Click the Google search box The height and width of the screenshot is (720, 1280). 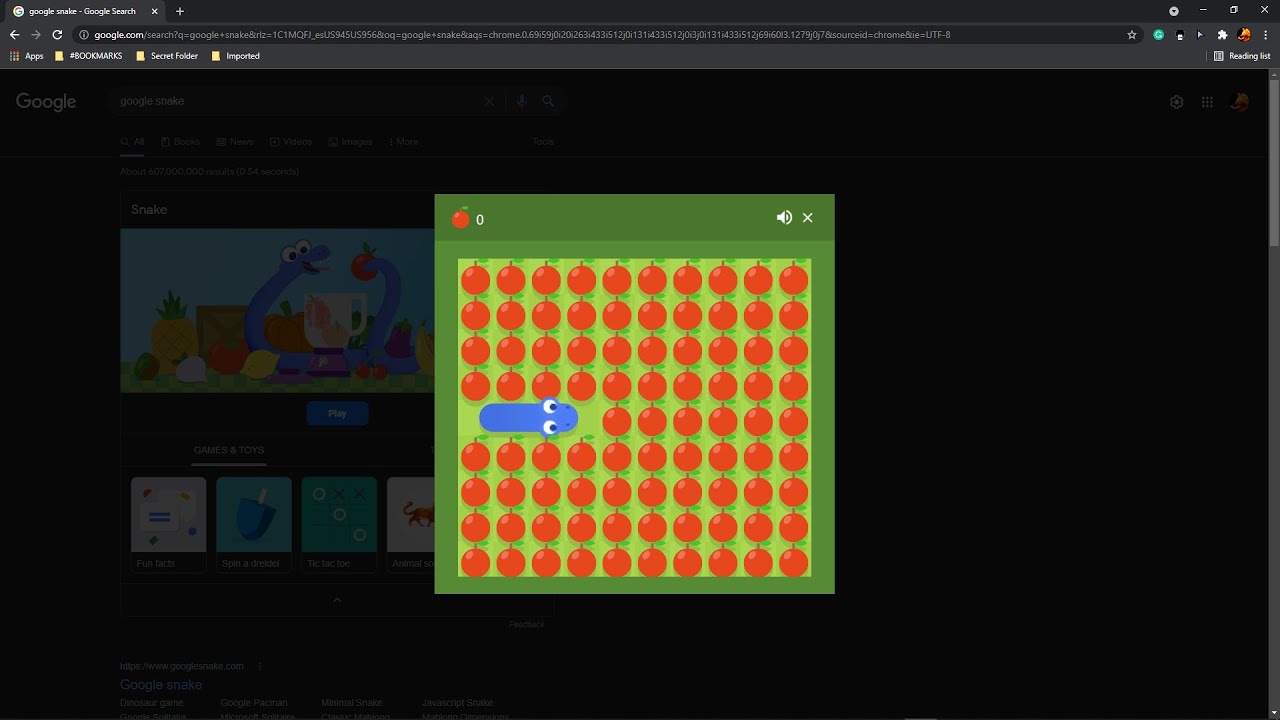[x=300, y=101]
